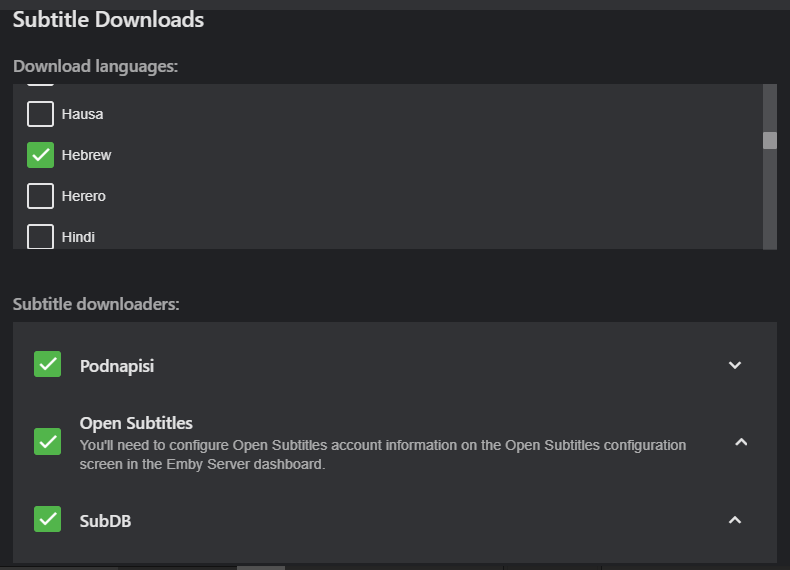Disable the Podnapisi downloader checkbox
Image resolution: width=790 pixels, height=570 pixels.
[x=47, y=364]
